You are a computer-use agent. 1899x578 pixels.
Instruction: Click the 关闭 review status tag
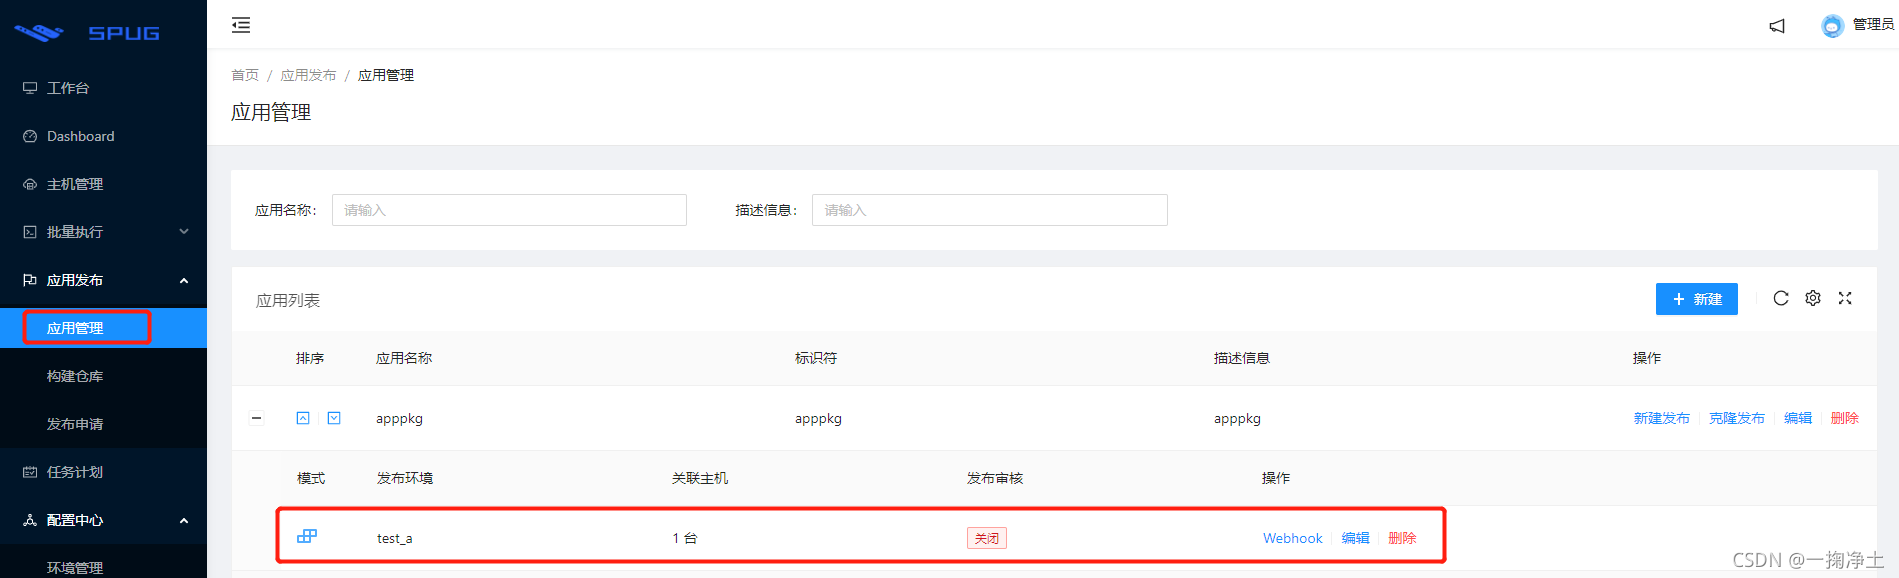click(987, 538)
